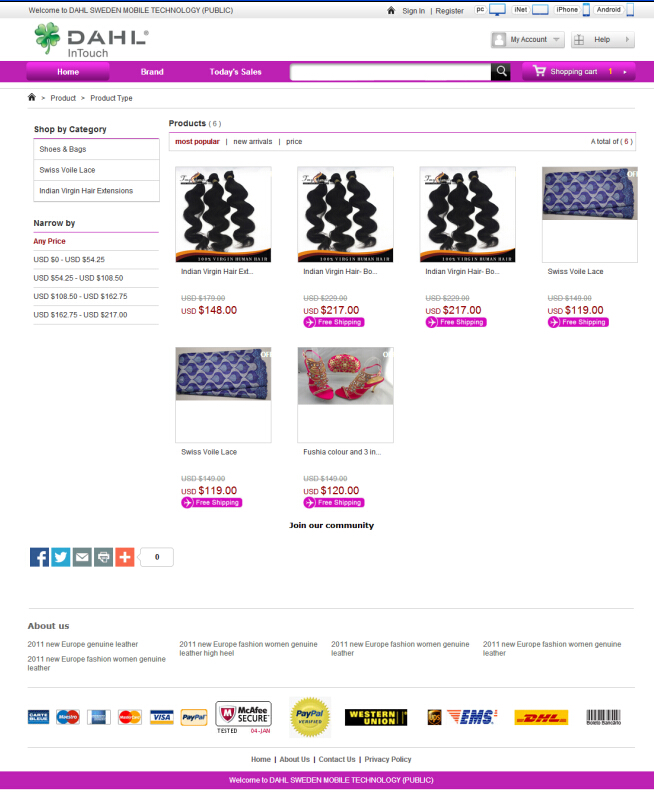
Task: Click the PayPal Verified badge
Action: click(x=310, y=717)
